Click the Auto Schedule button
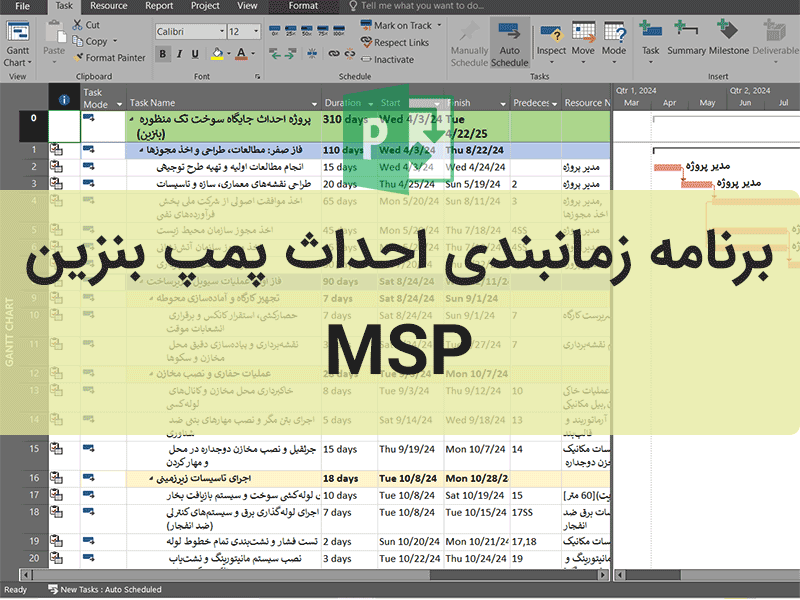Screen dimensions: 800x600 pos(510,44)
